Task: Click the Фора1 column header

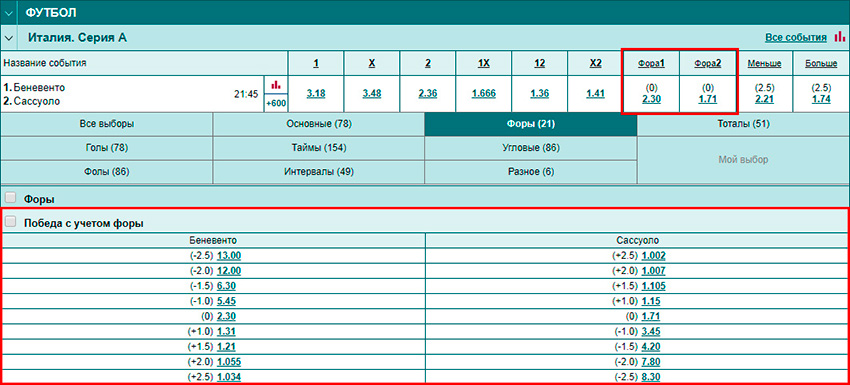Action: point(651,63)
